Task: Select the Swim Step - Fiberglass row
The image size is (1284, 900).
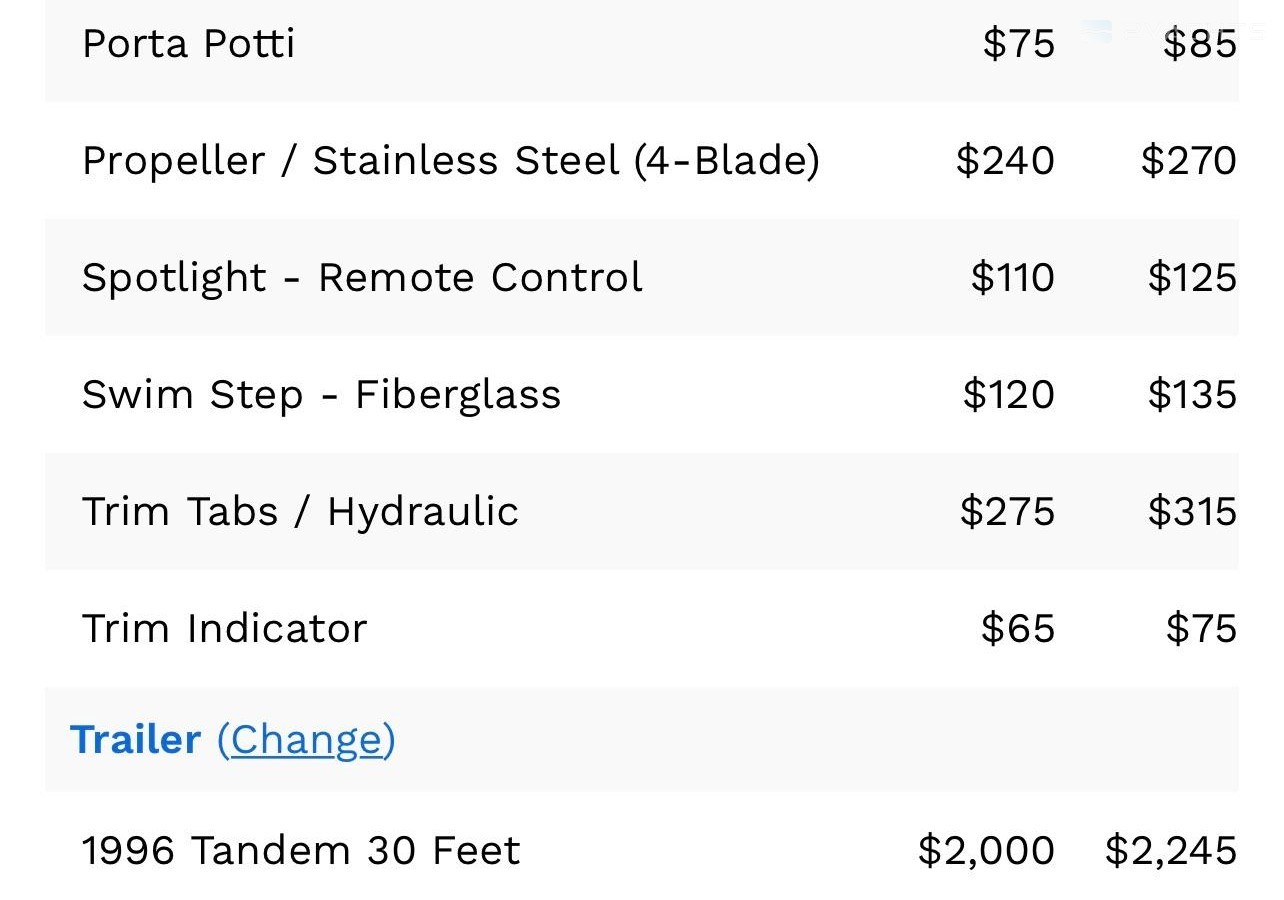Action: pyautogui.click(x=642, y=394)
